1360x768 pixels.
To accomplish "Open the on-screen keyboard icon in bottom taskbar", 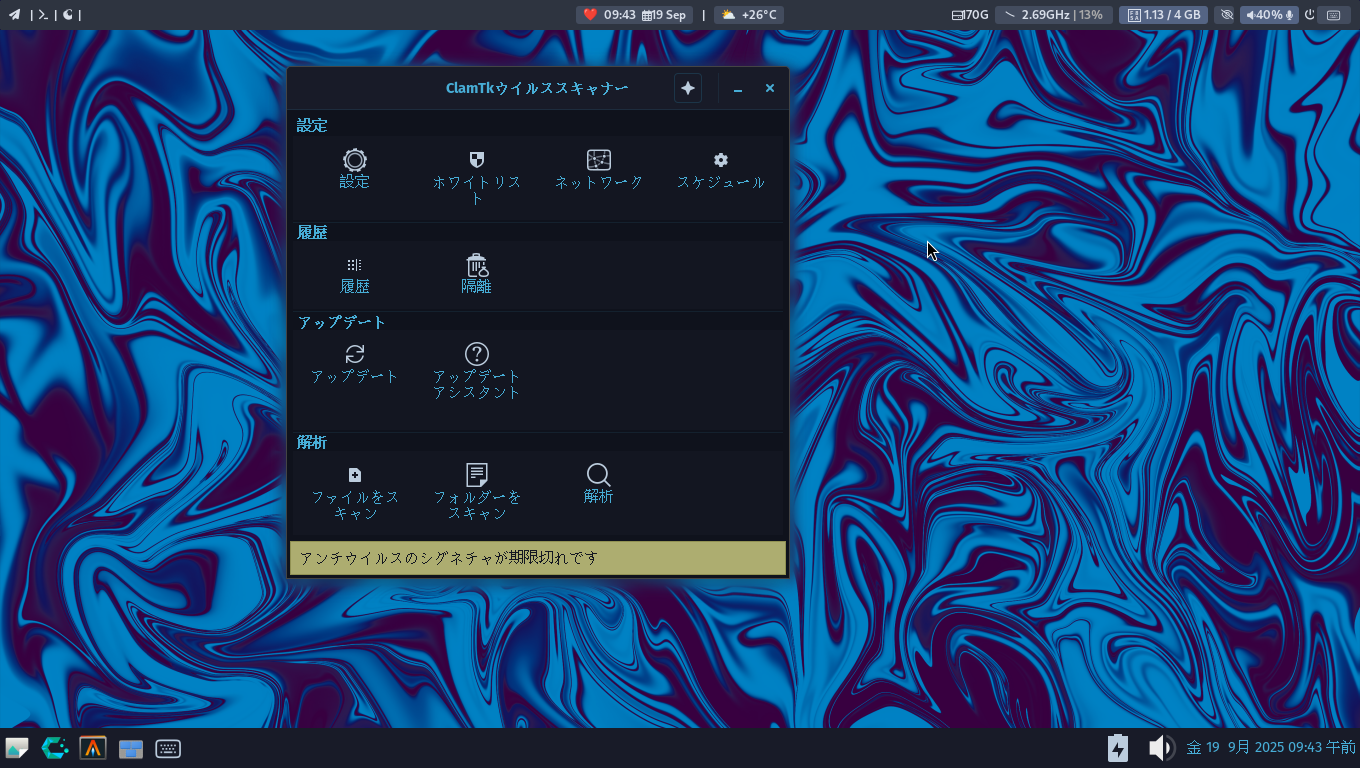I will tap(168, 749).
